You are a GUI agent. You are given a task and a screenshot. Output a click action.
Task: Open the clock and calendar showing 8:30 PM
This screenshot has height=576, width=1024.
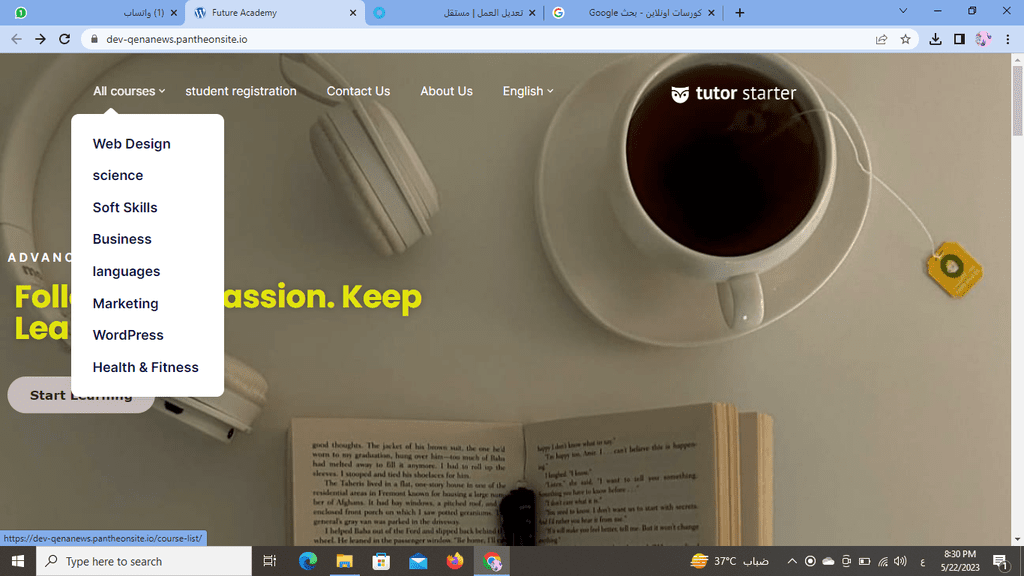960,561
